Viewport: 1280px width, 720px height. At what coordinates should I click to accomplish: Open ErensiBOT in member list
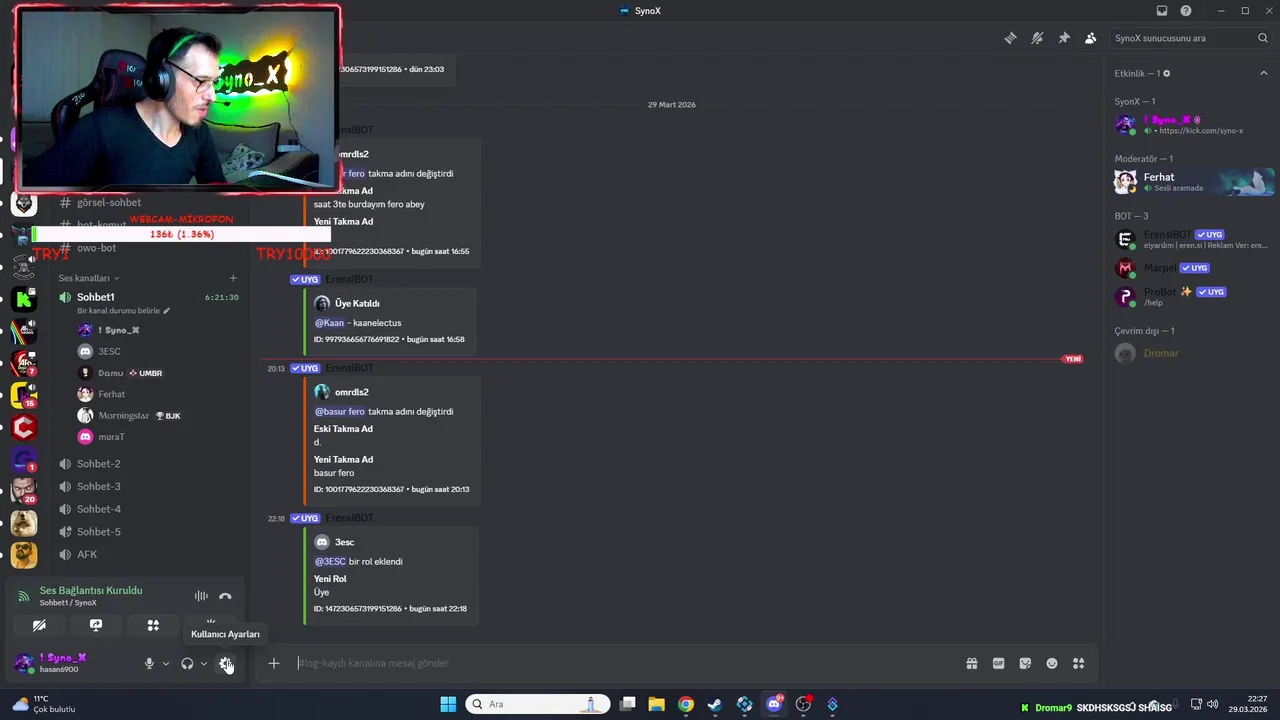pos(1192,240)
